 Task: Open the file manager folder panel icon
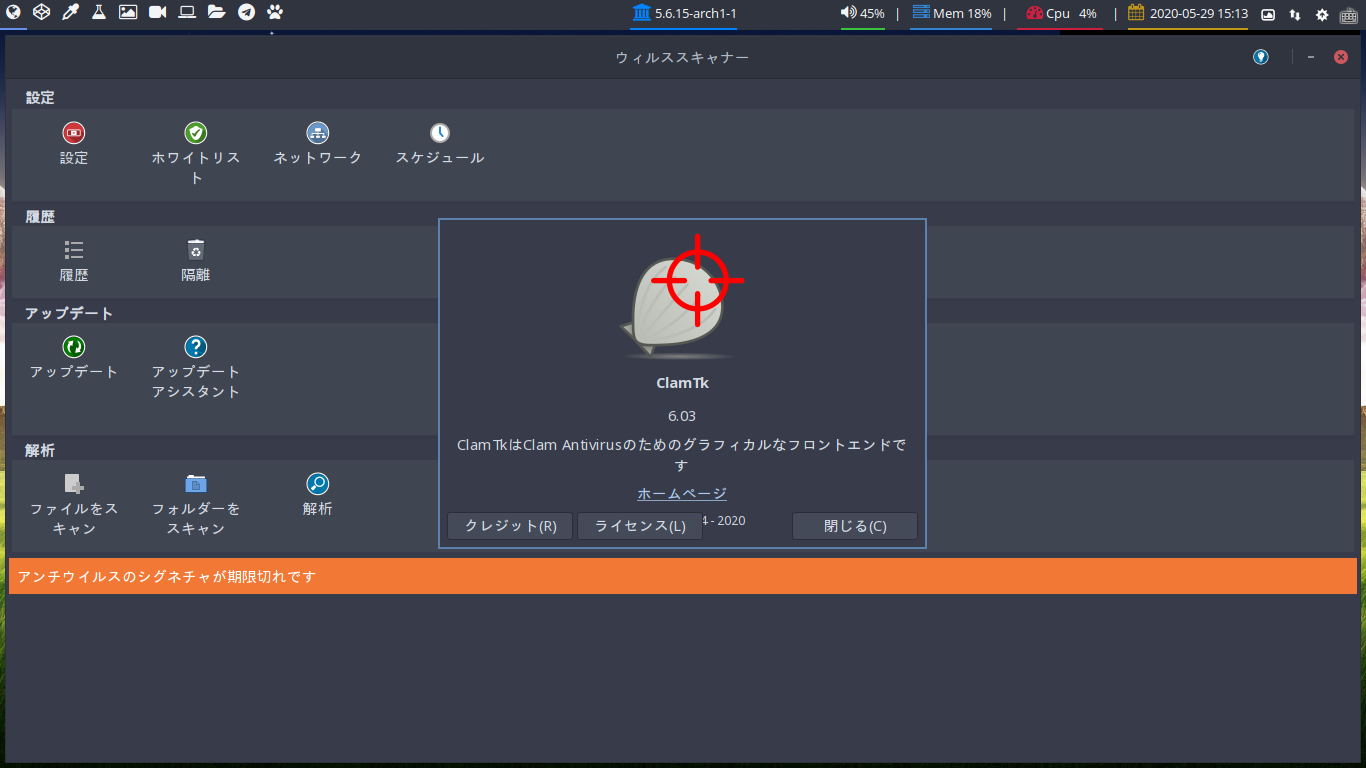point(216,13)
